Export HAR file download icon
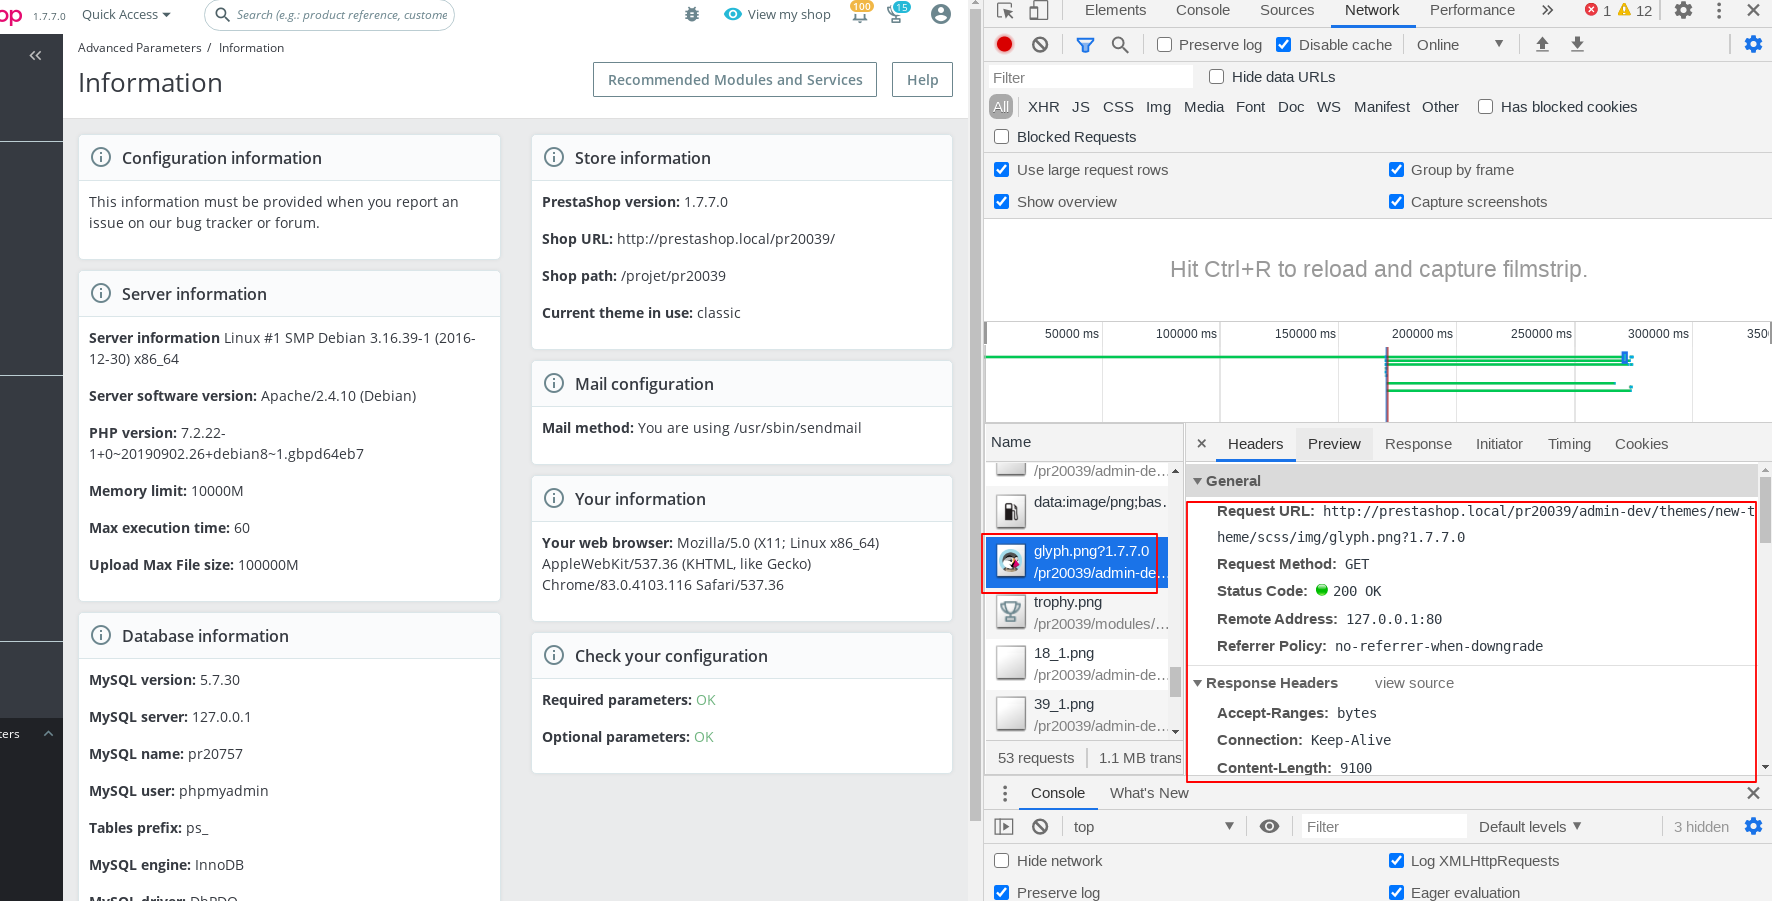 click(1577, 44)
